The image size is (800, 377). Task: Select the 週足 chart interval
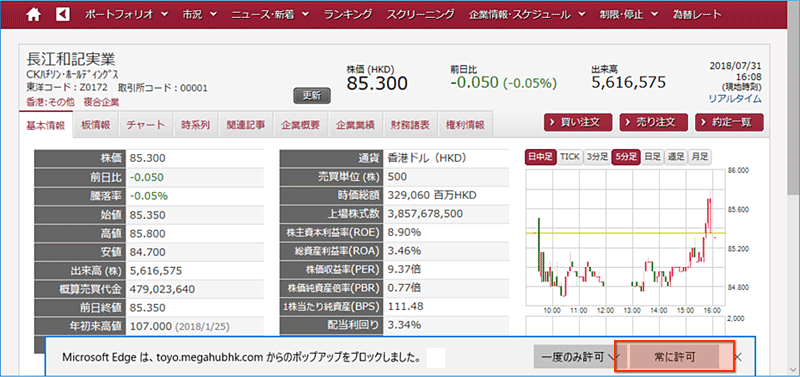point(676,157)
